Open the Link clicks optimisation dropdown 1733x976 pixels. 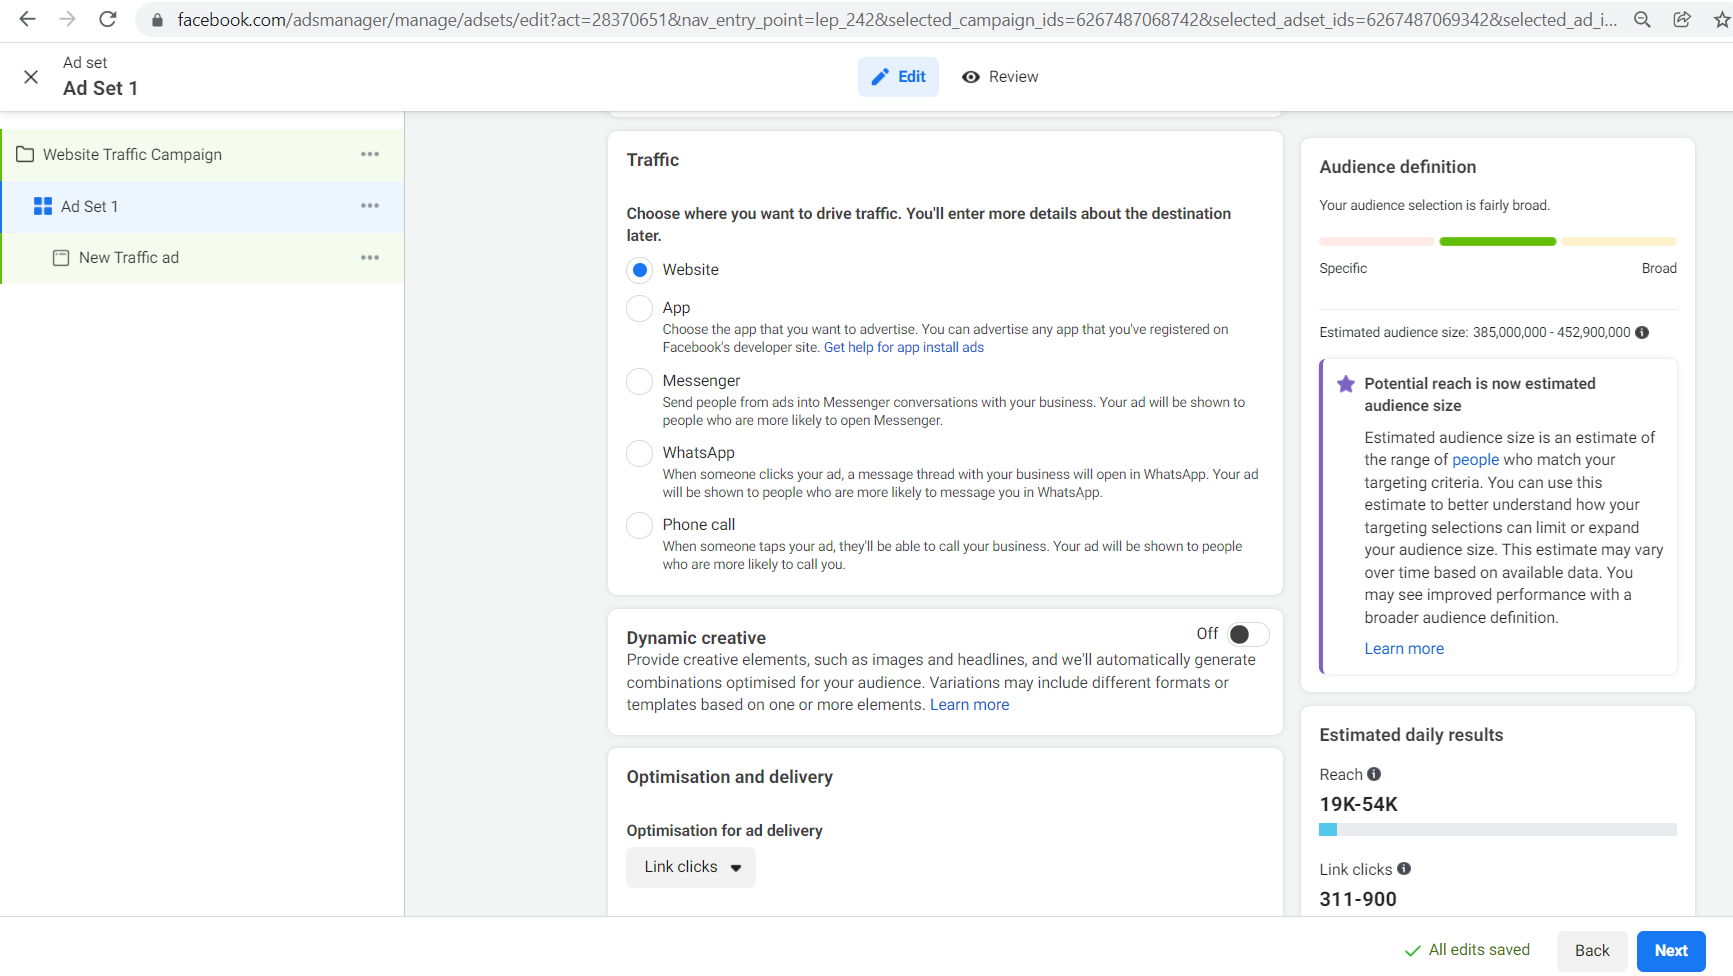click(691, 867)
